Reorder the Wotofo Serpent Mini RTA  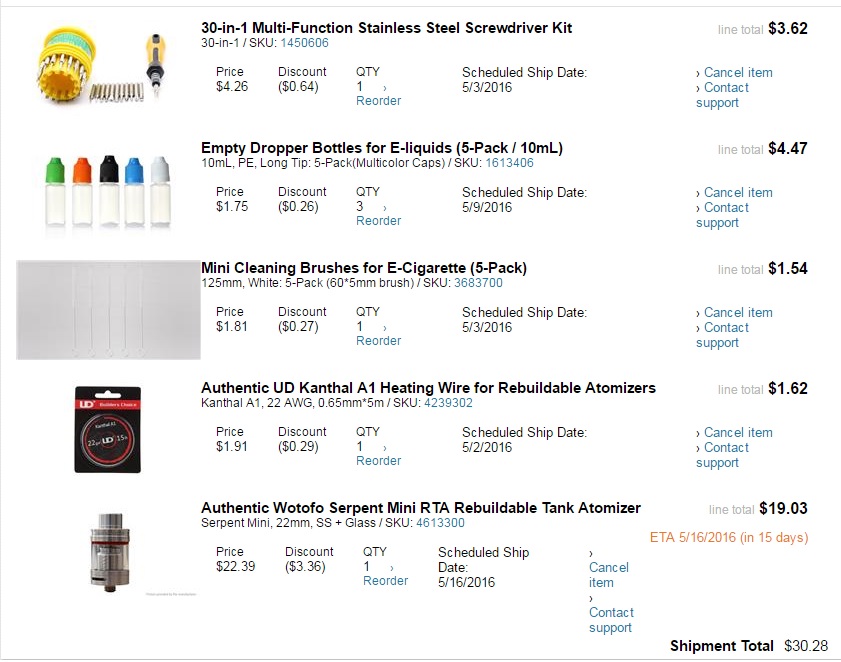[385, 581]
